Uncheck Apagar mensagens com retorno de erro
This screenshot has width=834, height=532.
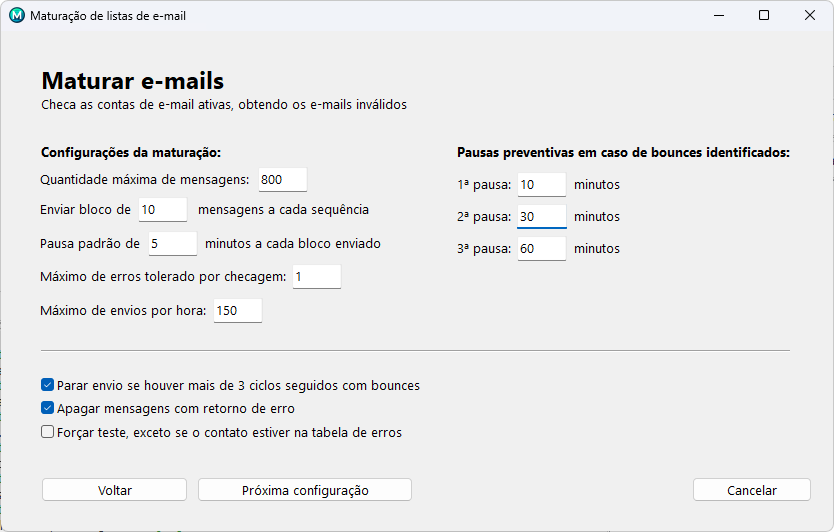coord(48,409)
